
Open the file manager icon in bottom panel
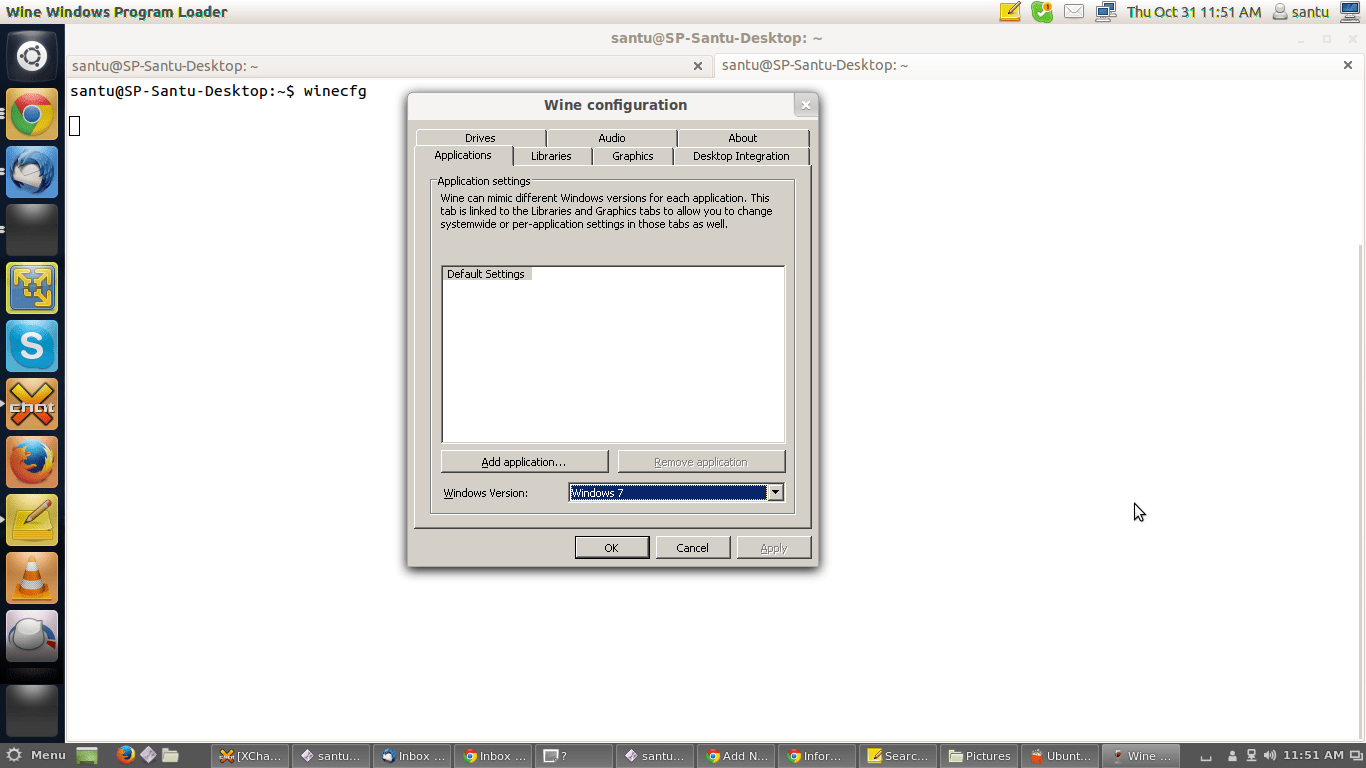[x=171, y=756]
